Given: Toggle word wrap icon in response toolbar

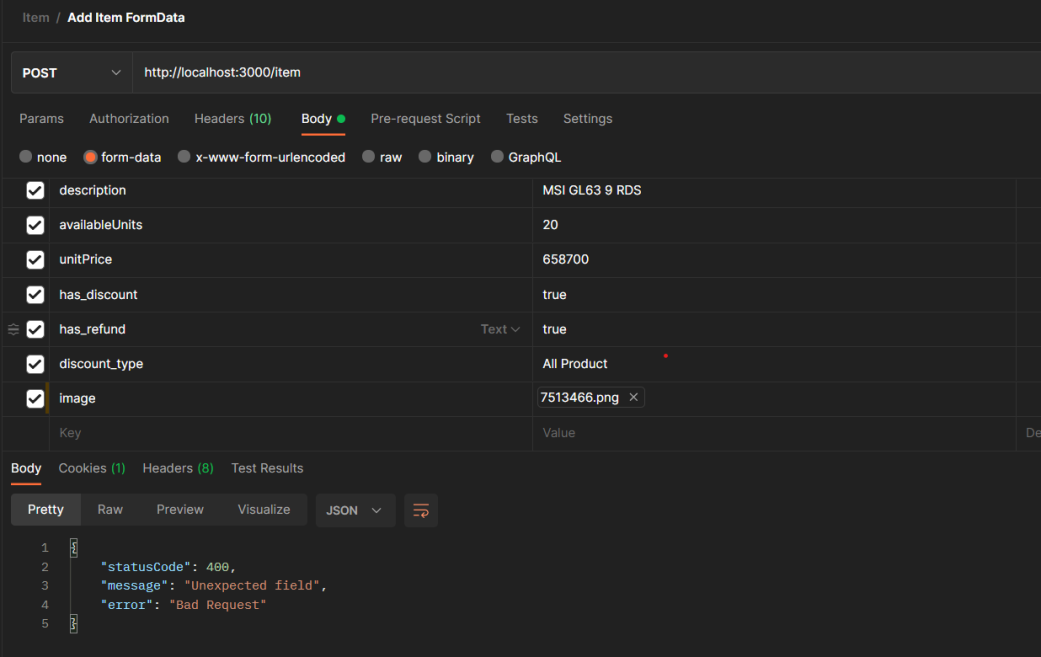Looking at the screenshot, I should (x=421, y=510).
